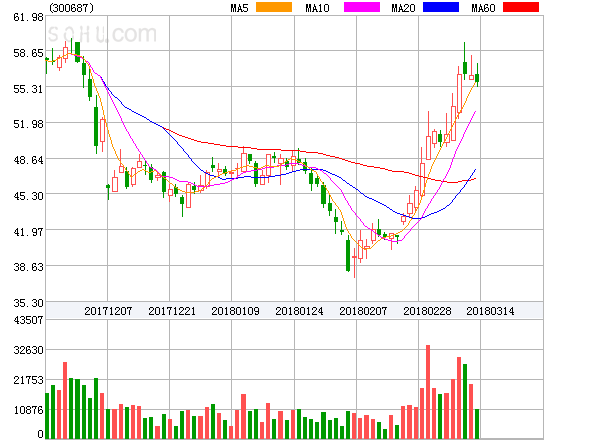Click the 61.98 price axis label
This screenshot has height=440, width=600.
(29, 17)
